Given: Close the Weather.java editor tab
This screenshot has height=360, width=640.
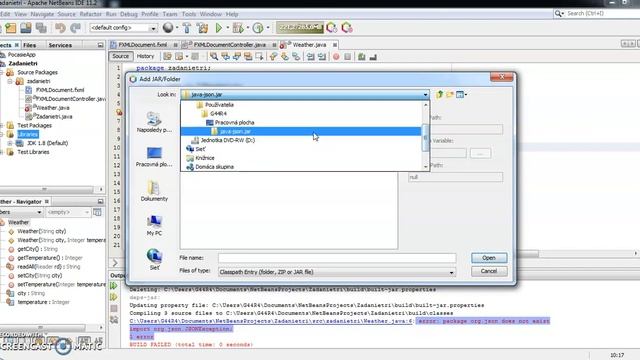Looking at the screenshot, I should pyautogui.click(x=335, y=45).
